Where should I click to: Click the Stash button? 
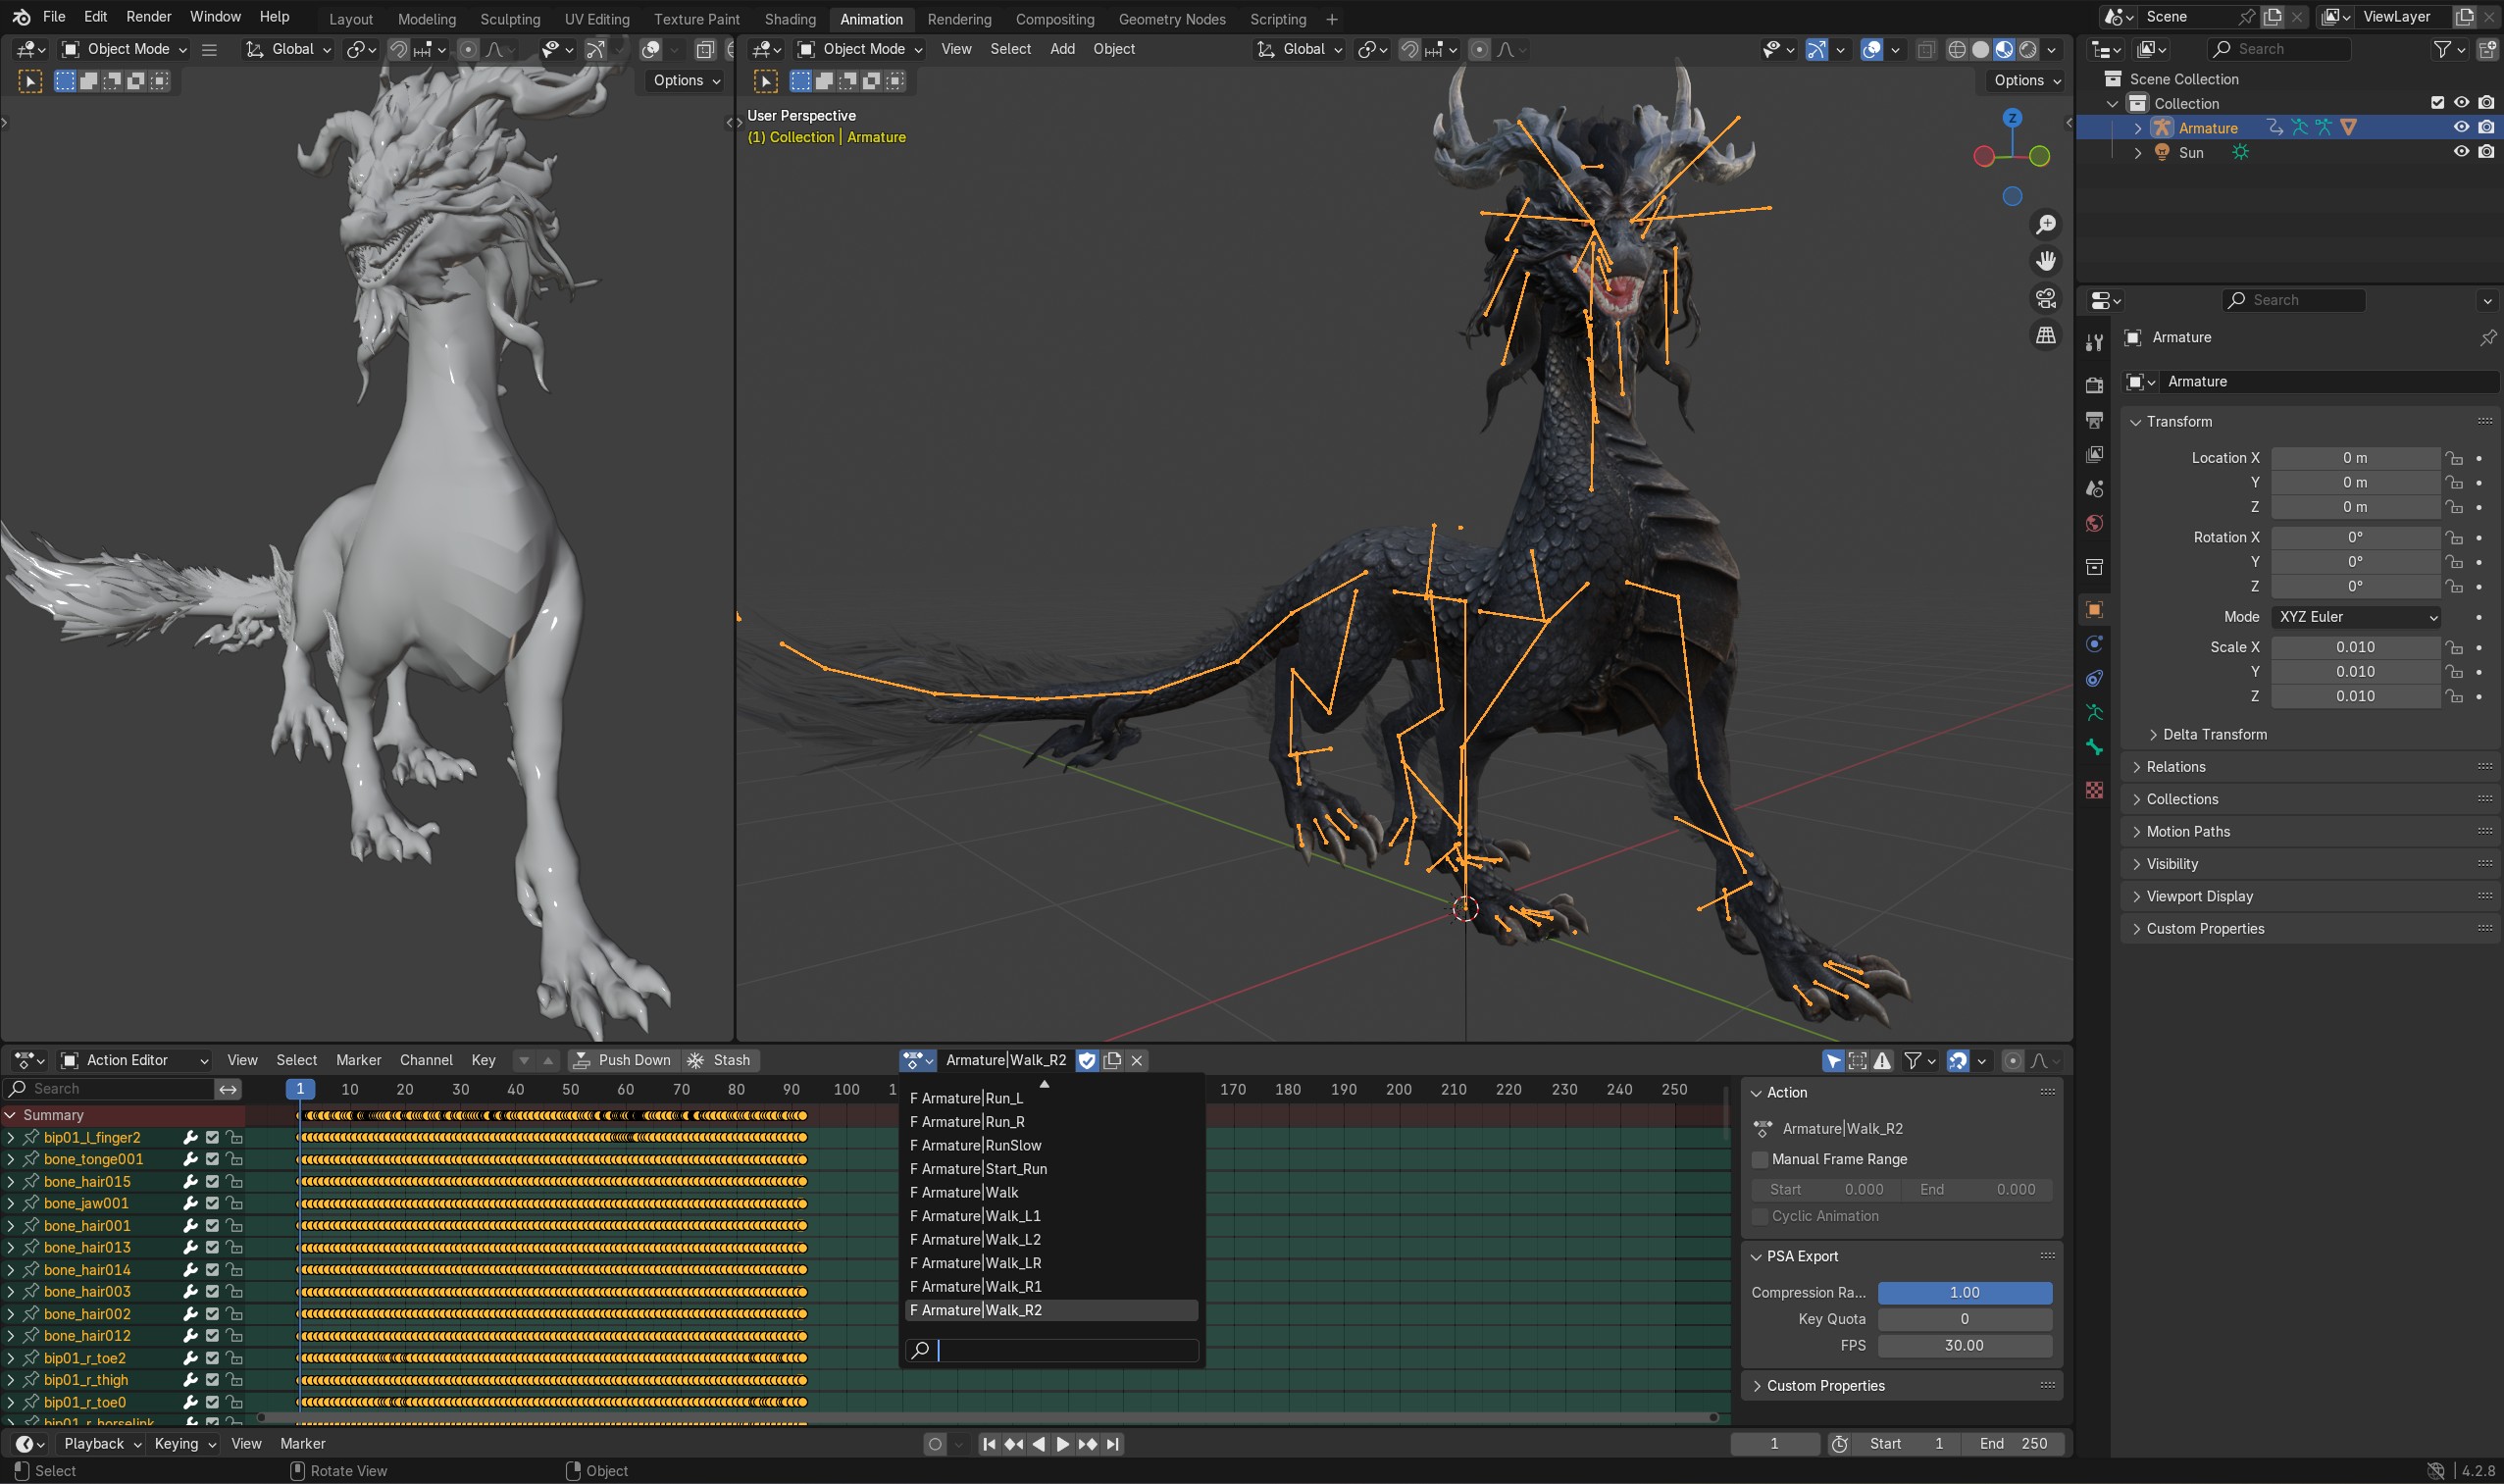tap(720, 1060)
